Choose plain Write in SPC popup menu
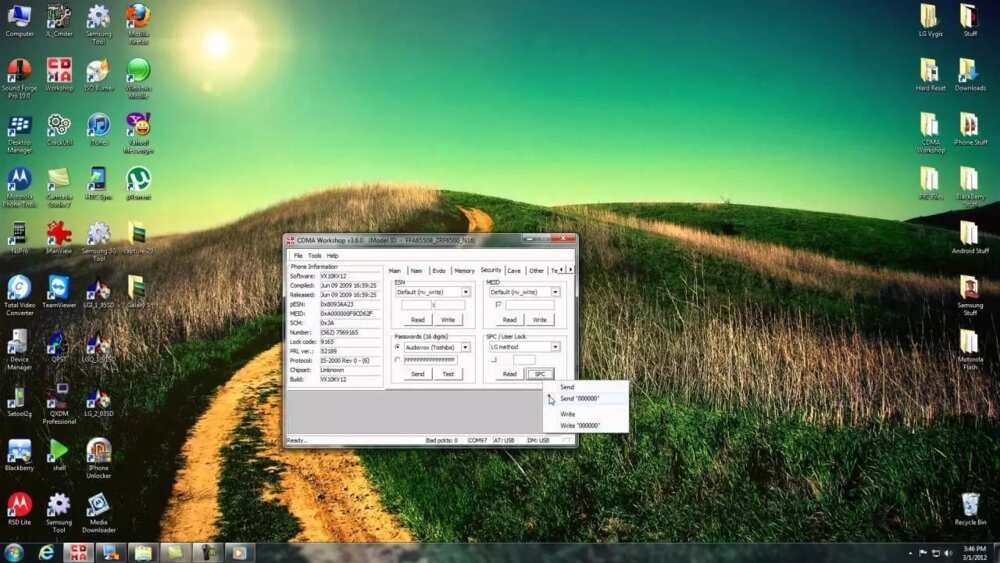1000x563 pixels. click(585, 414)
